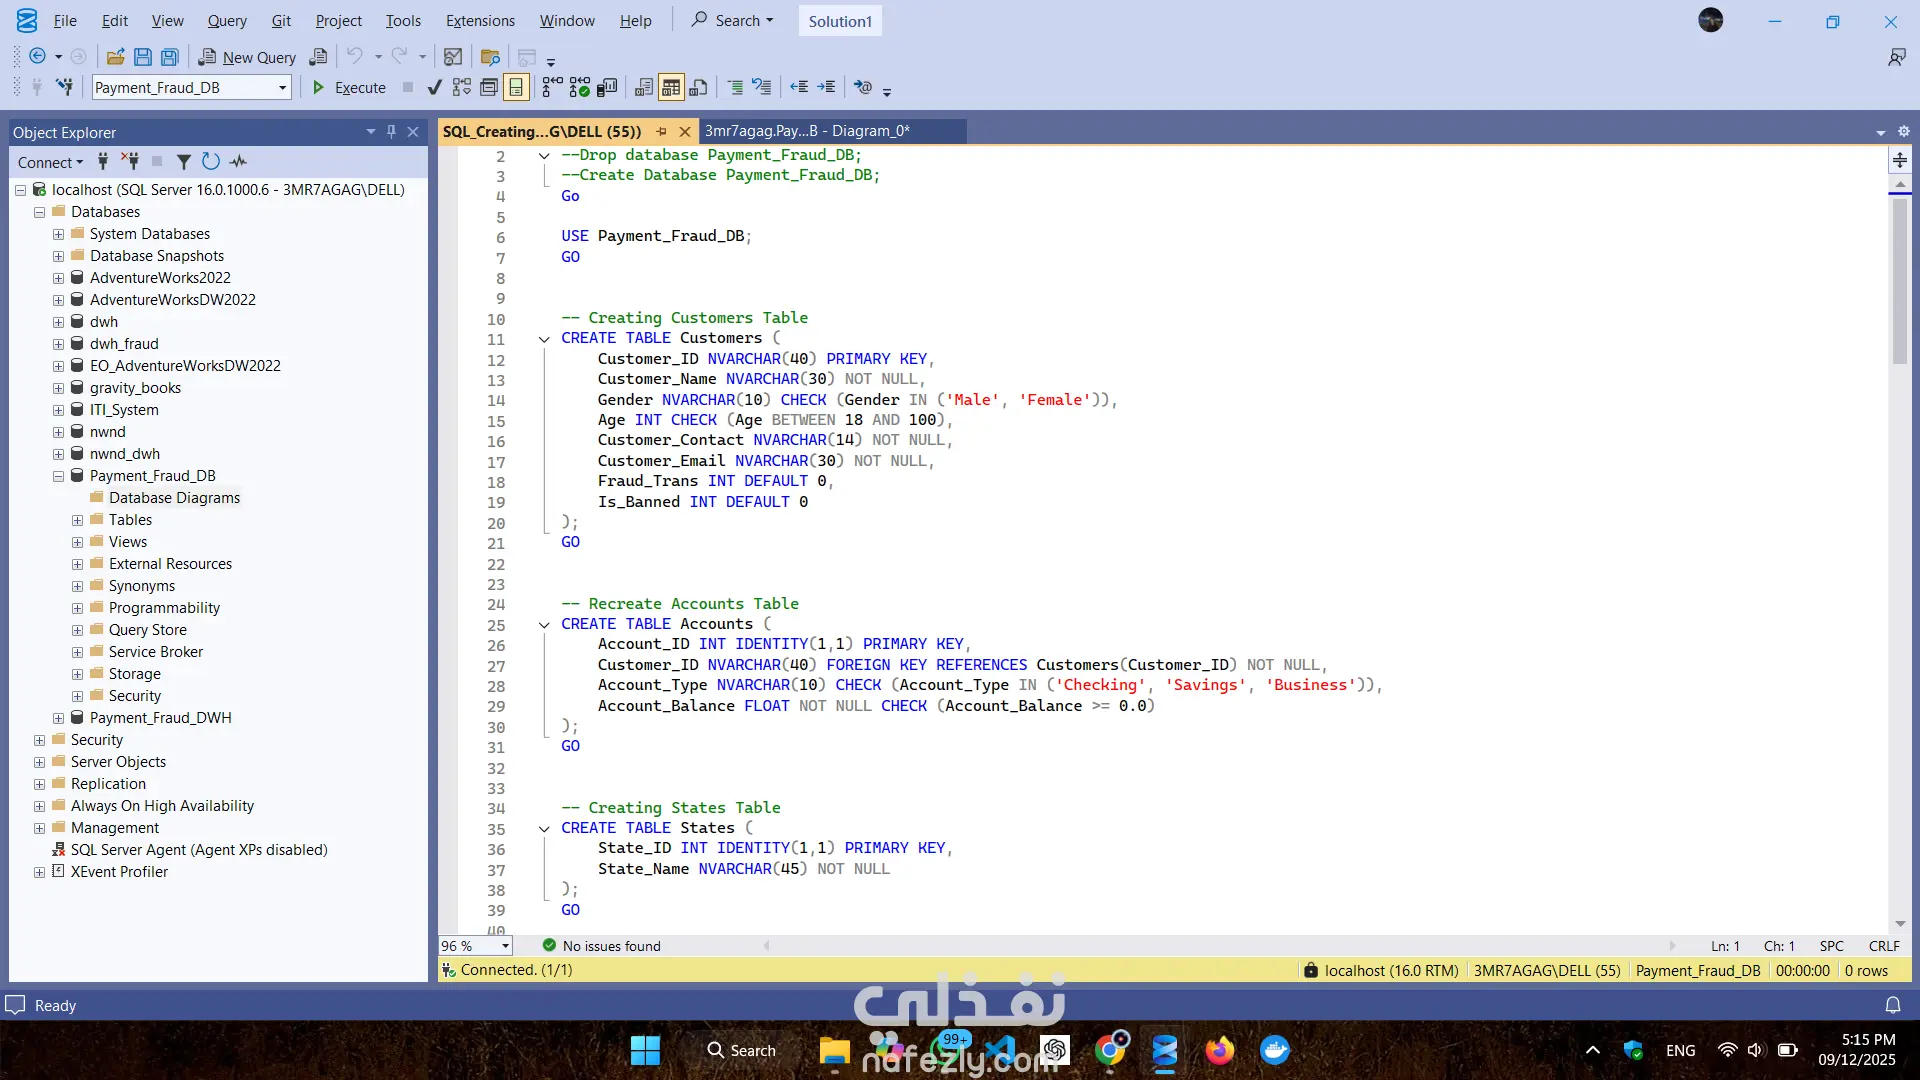The height and width of the screenshot is (1080, 1920).
Task: Open the Payment_Fraud_DB database dropdown
Action: point(282,88)
